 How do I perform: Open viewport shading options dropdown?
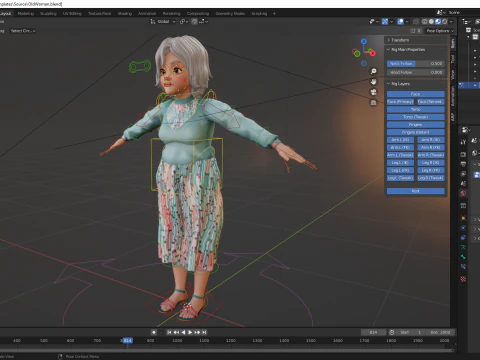coord(451,22)
